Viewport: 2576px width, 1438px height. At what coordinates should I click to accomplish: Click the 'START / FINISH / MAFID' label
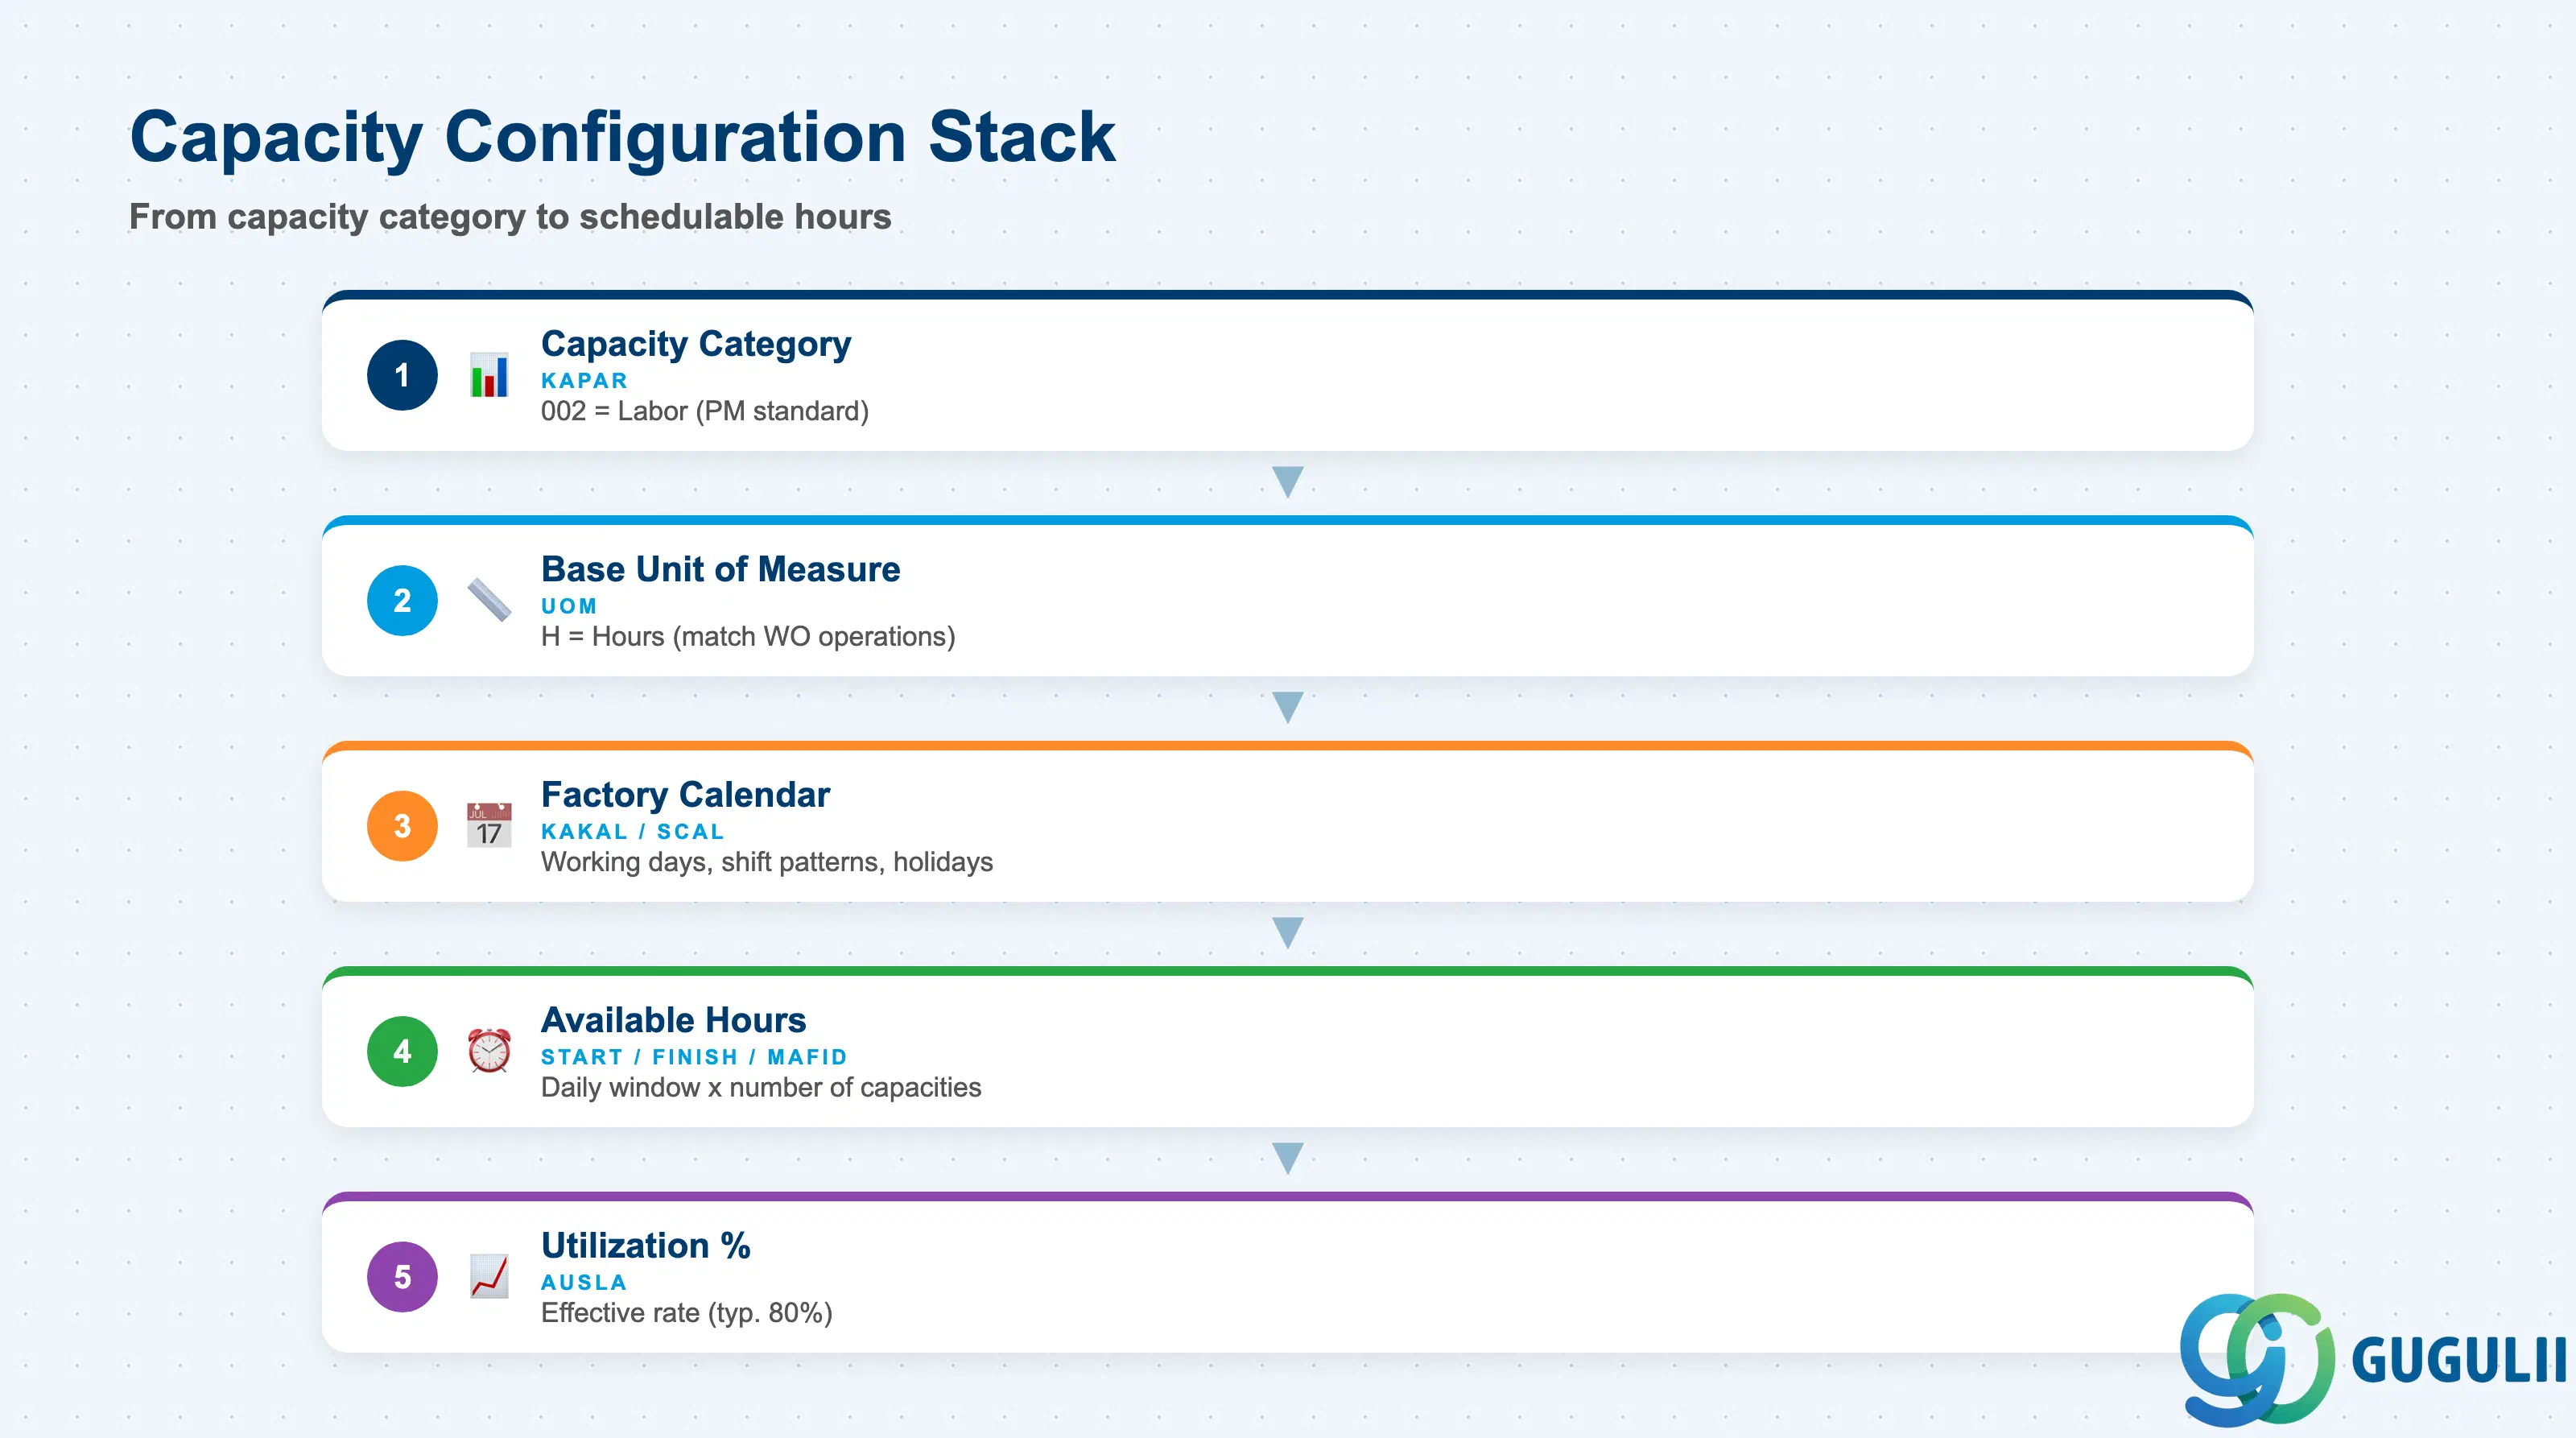click(x=694, y=1057)
